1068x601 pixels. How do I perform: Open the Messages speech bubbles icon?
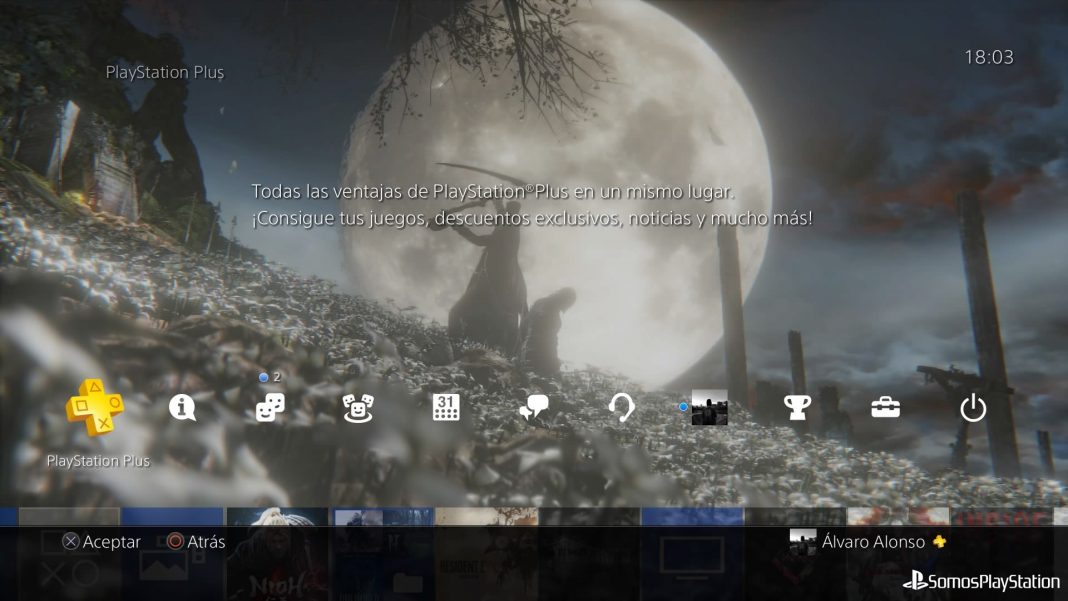pos(534,407)
